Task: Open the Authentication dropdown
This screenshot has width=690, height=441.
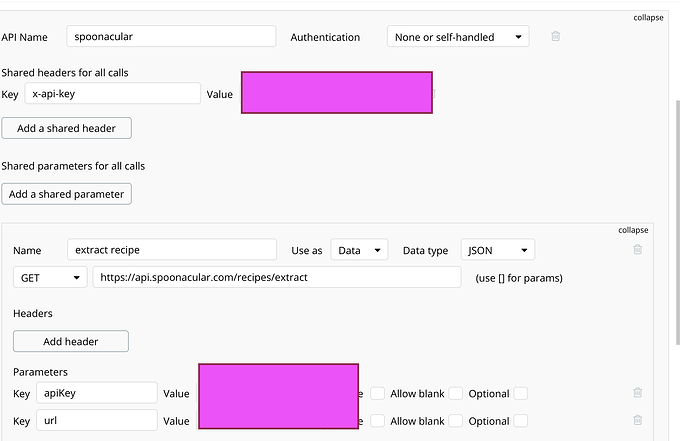Action: tap(458, 37)
